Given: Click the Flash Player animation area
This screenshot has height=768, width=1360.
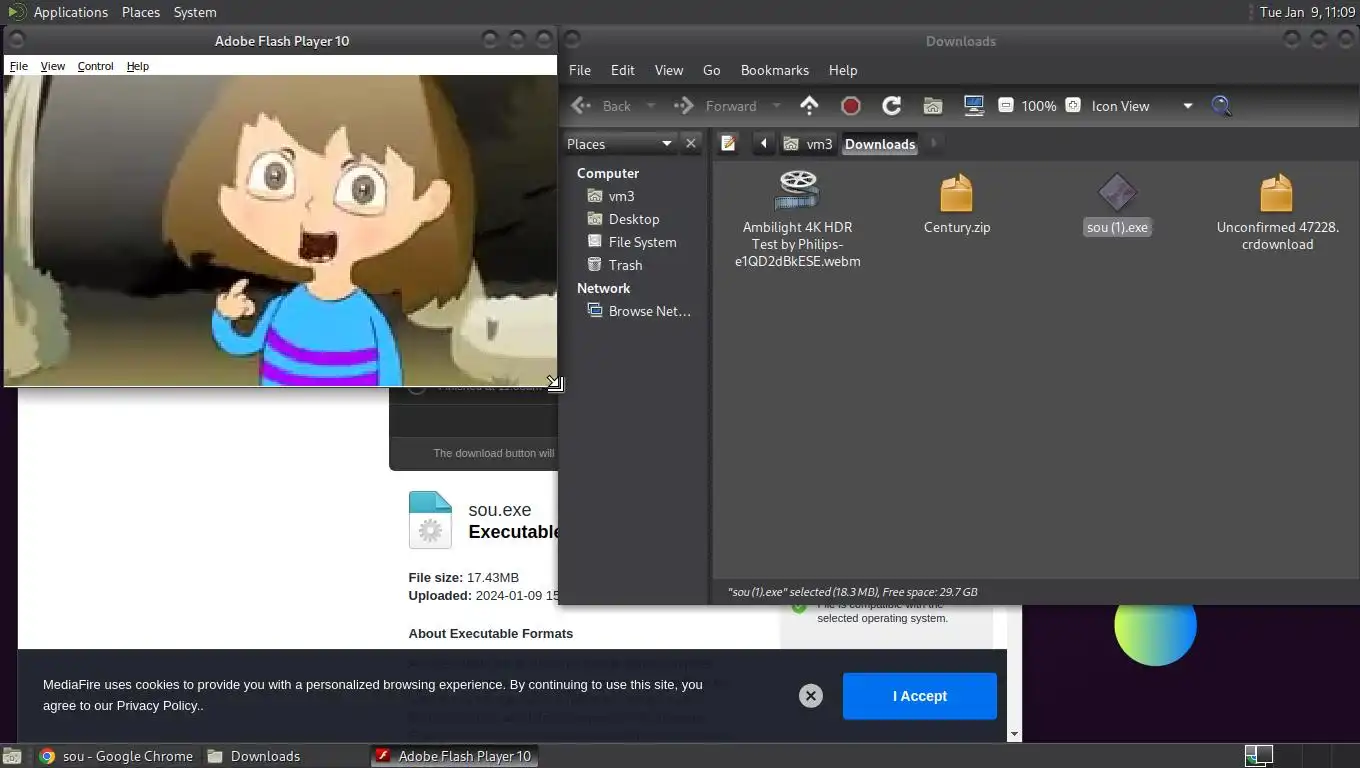Looking at the screenshot, I should click(x=280, y=230).
